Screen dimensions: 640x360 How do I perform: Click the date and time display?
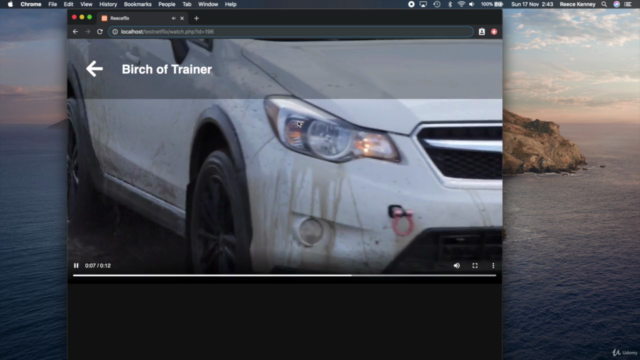pyautogui.click(x=532, y=4)
